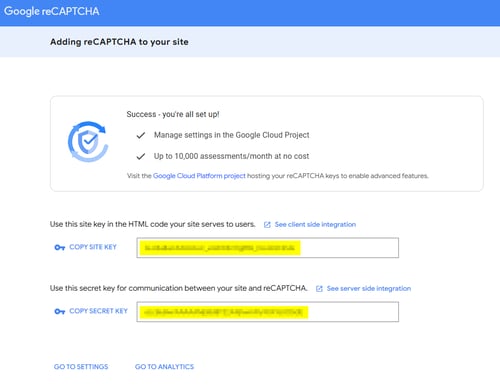This screenshot has height=386, width=500.
Task: Click the key icon beside COPY SECRET KEY
Action: 60,311
